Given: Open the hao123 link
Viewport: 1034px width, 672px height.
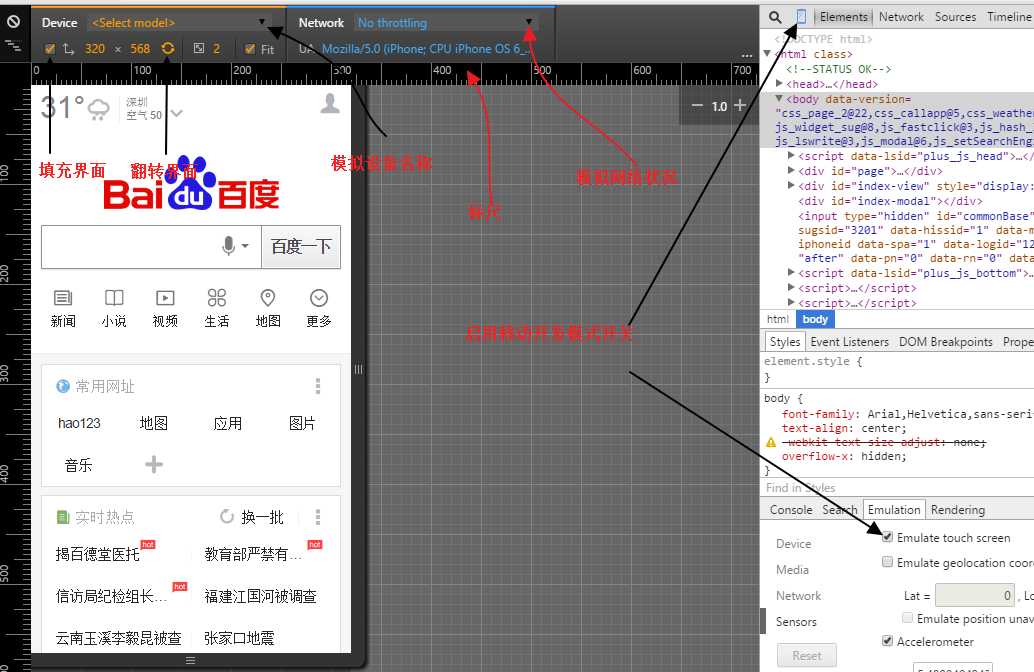Looking at the screenshot, I should [x=79, y=423].
